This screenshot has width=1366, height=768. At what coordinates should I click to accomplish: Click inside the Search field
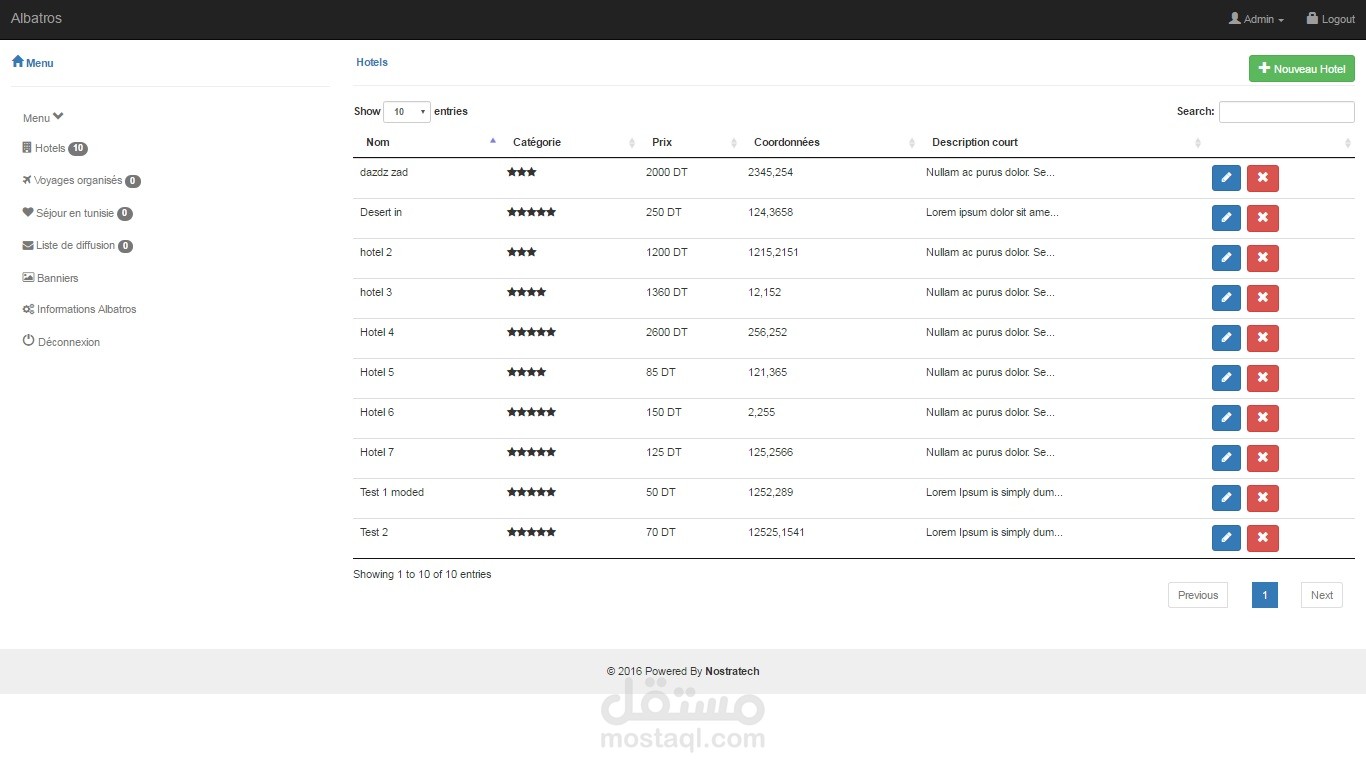(1286, 111)
